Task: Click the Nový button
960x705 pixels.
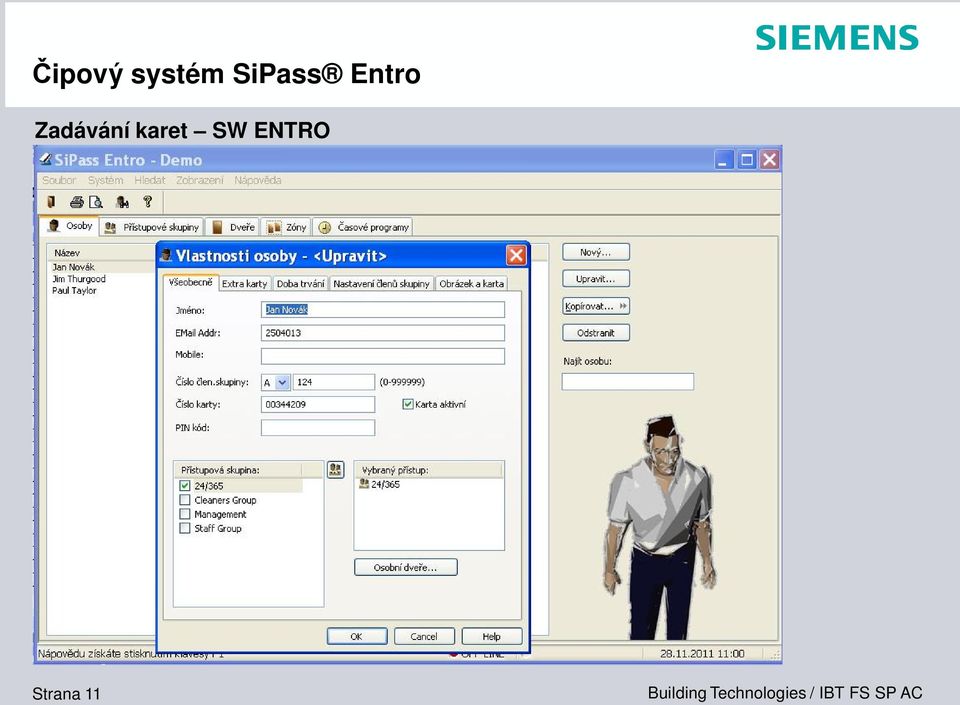Action: coord(596,252)
